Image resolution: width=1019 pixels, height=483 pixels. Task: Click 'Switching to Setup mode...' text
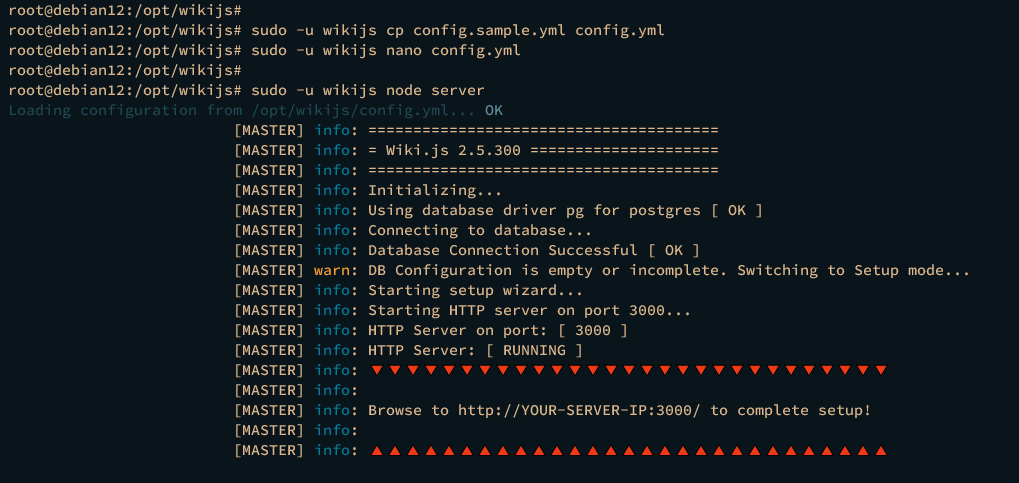point(853,270)
